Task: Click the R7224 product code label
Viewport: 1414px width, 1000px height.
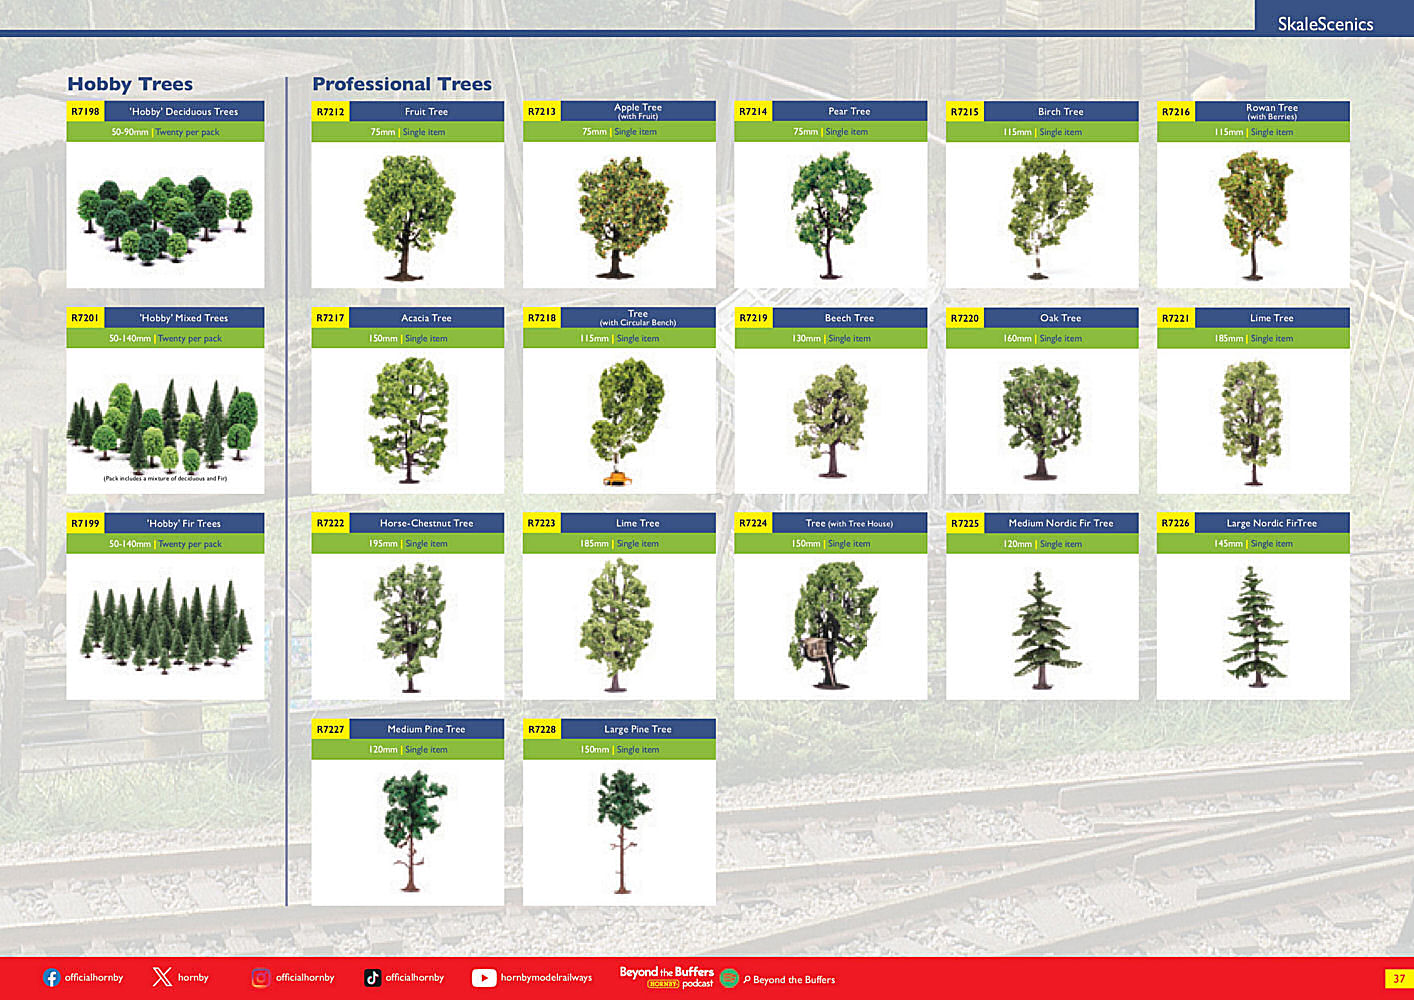Action: click(x=753, y=523)
